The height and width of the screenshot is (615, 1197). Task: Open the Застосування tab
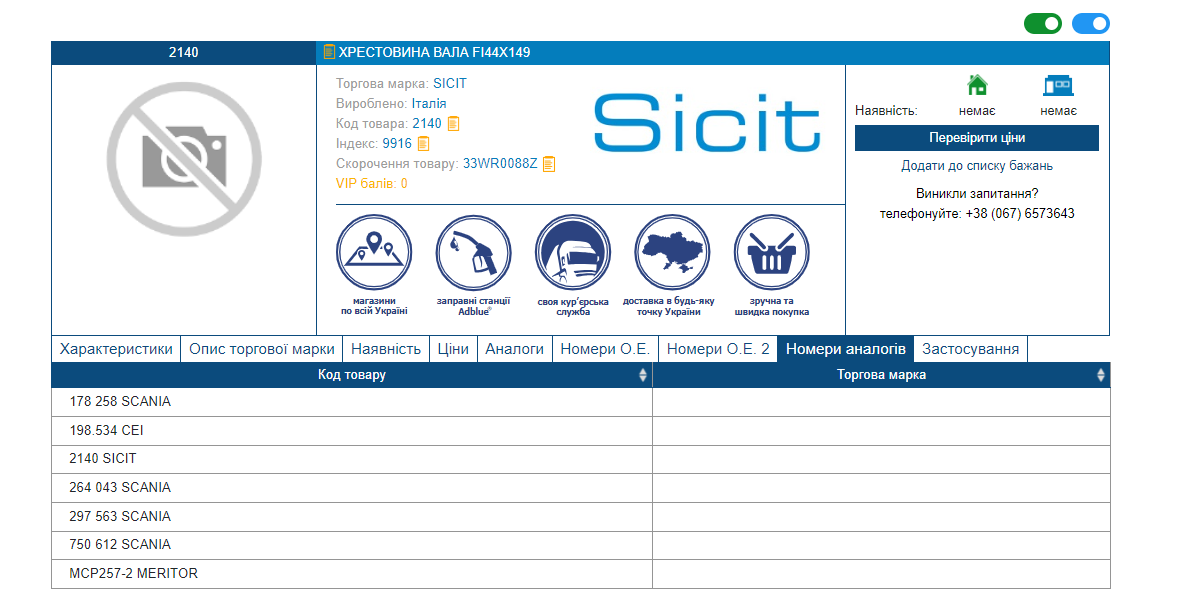pyautogui.click(x=971, y=349)
